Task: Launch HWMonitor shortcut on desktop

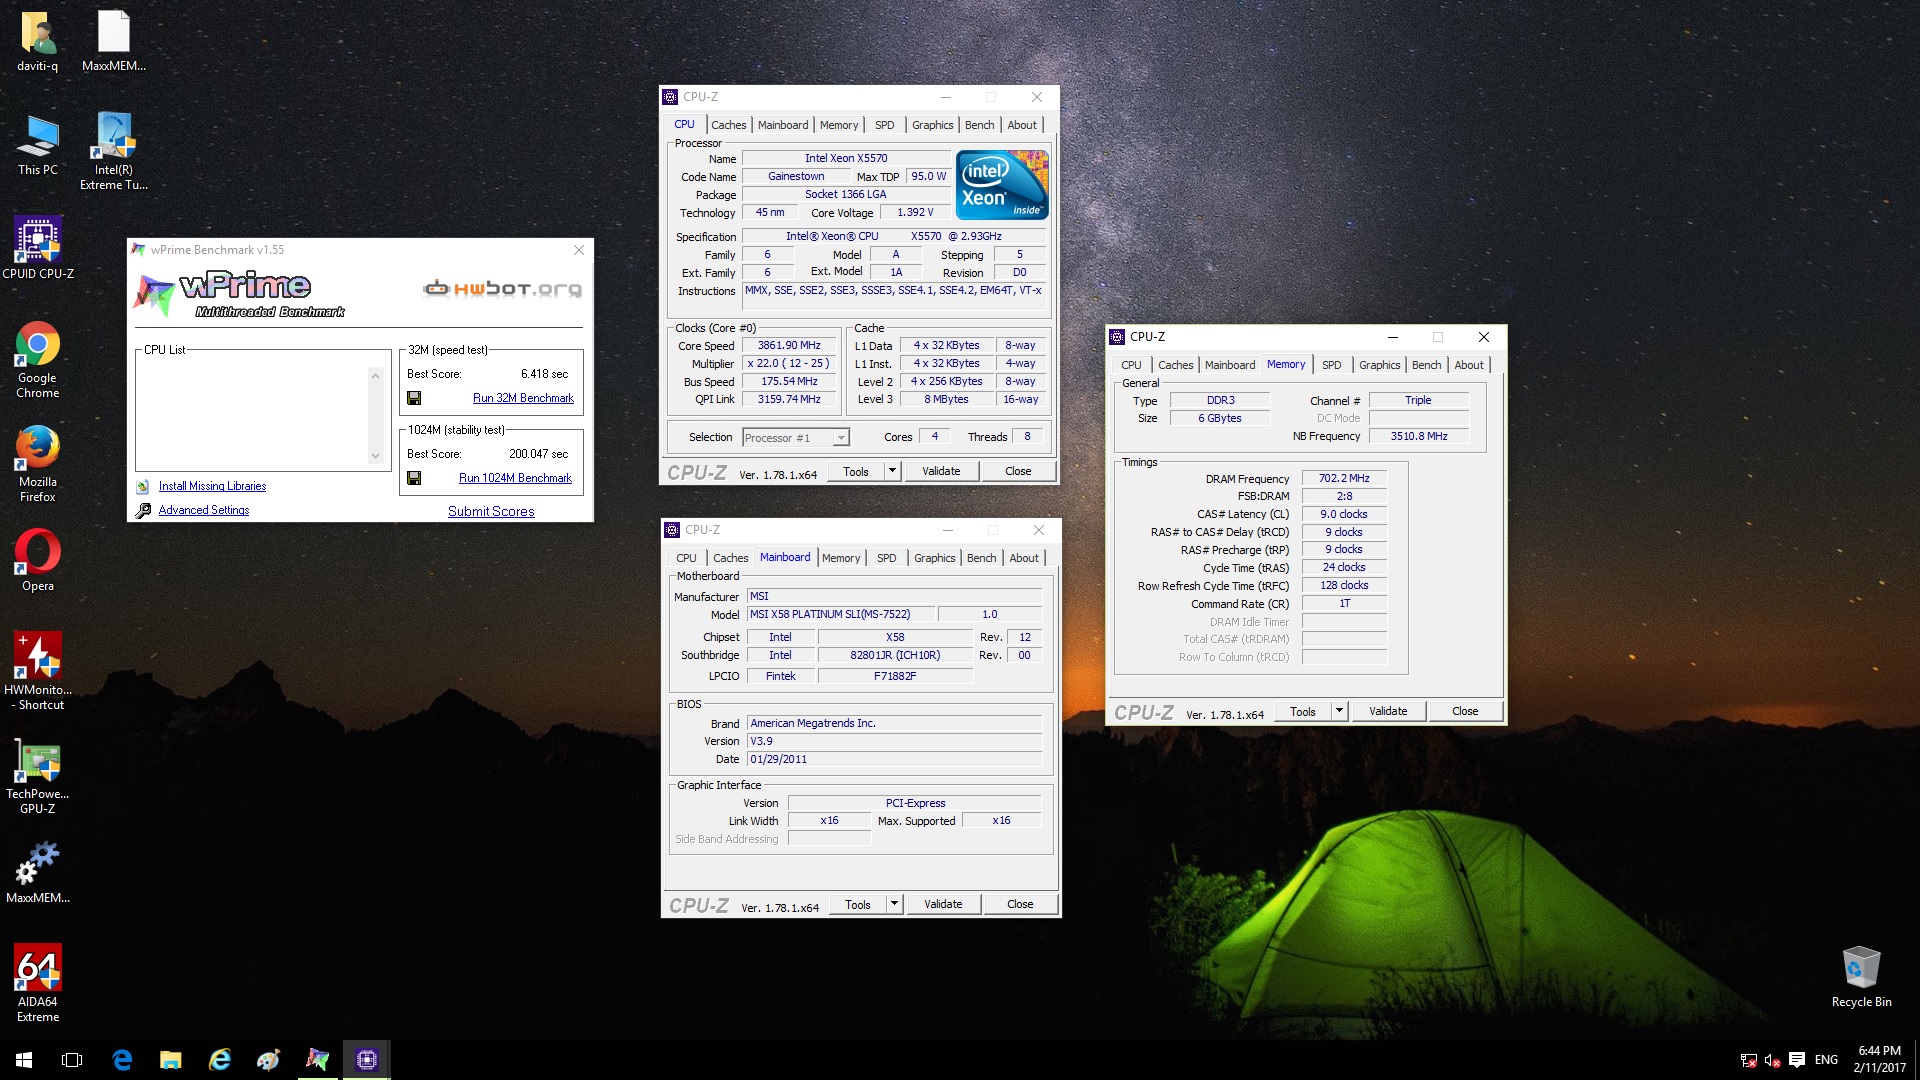Action: pyautogui.click(x=38, y=672)
